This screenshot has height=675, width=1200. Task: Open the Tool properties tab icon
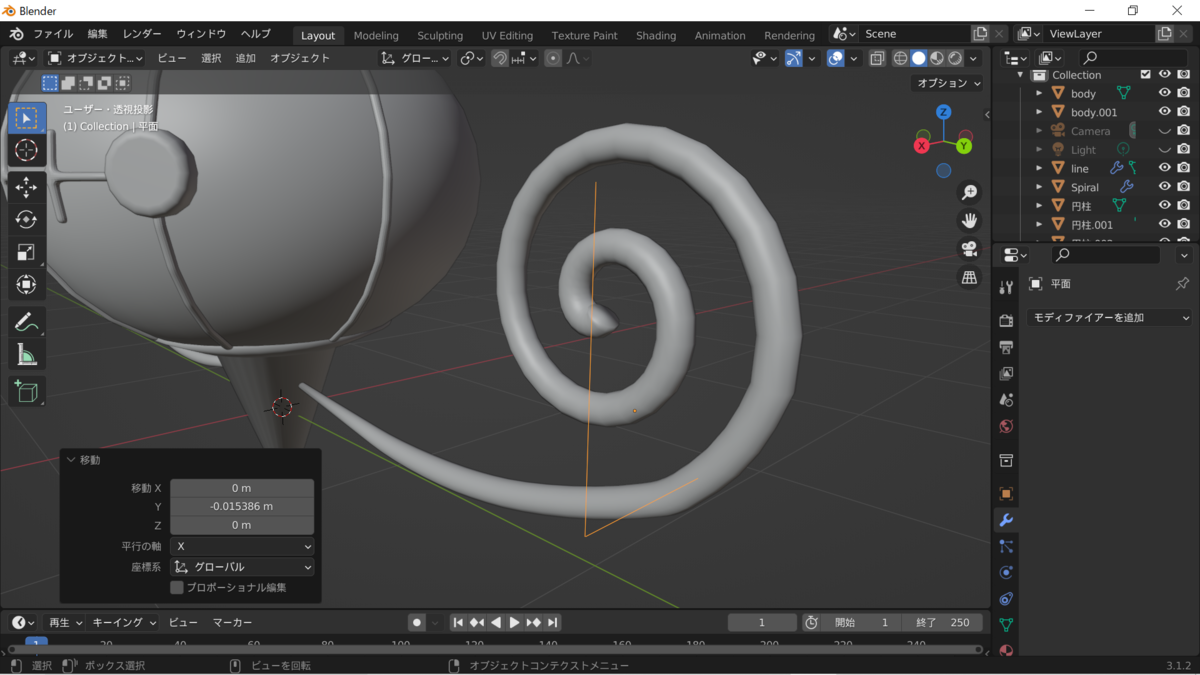[1006, 288]
